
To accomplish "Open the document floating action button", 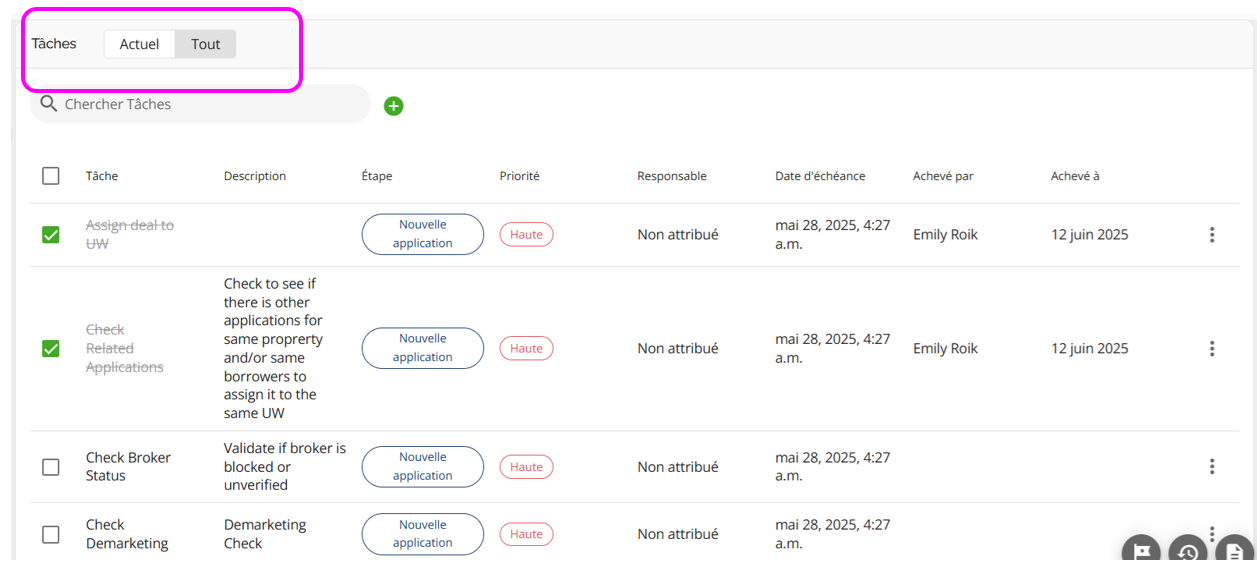I will click(1235, 552).
